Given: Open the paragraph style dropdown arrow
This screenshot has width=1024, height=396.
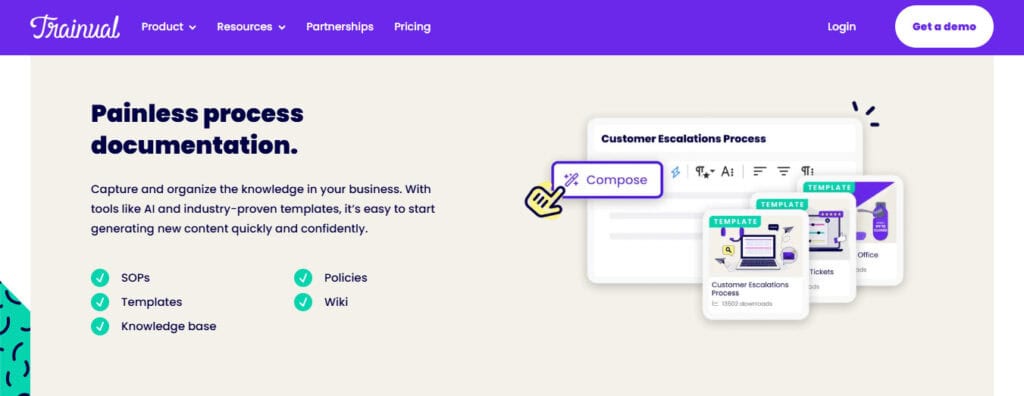Looking at the screenshot, I should pyautogui.click(x=712, y=171).
